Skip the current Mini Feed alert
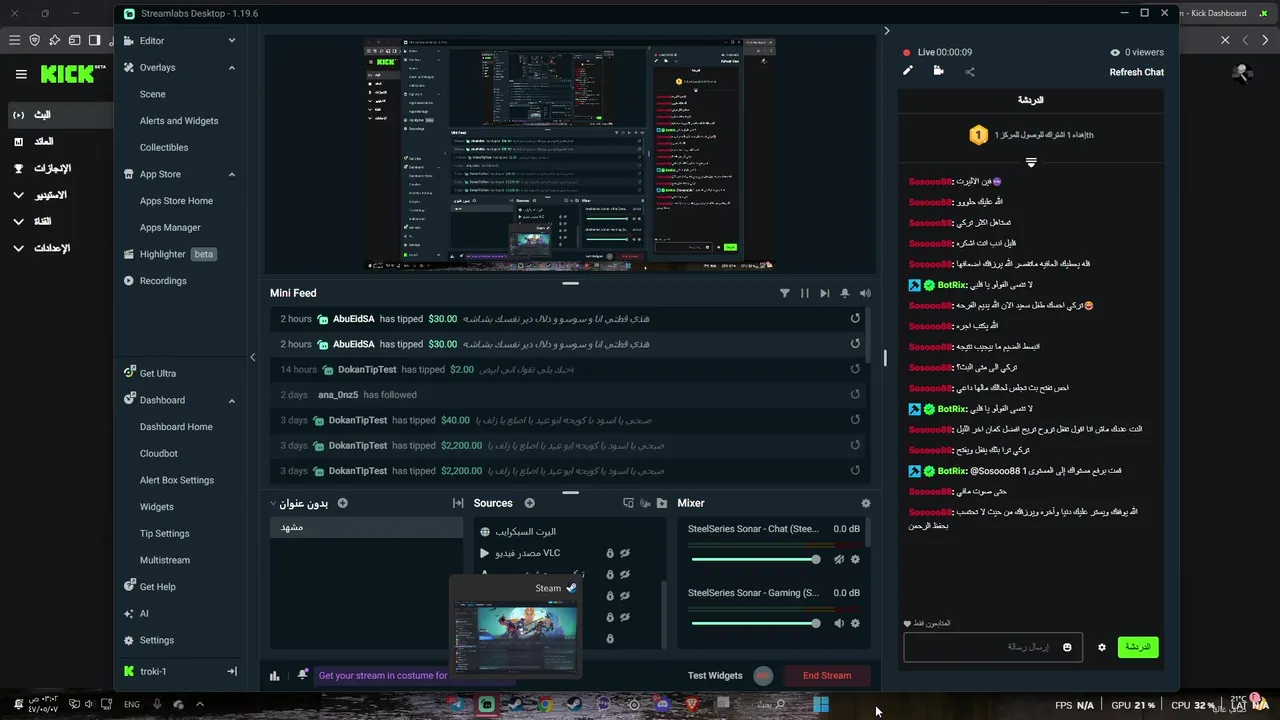Screen dimensions: 1280x720 825,293
